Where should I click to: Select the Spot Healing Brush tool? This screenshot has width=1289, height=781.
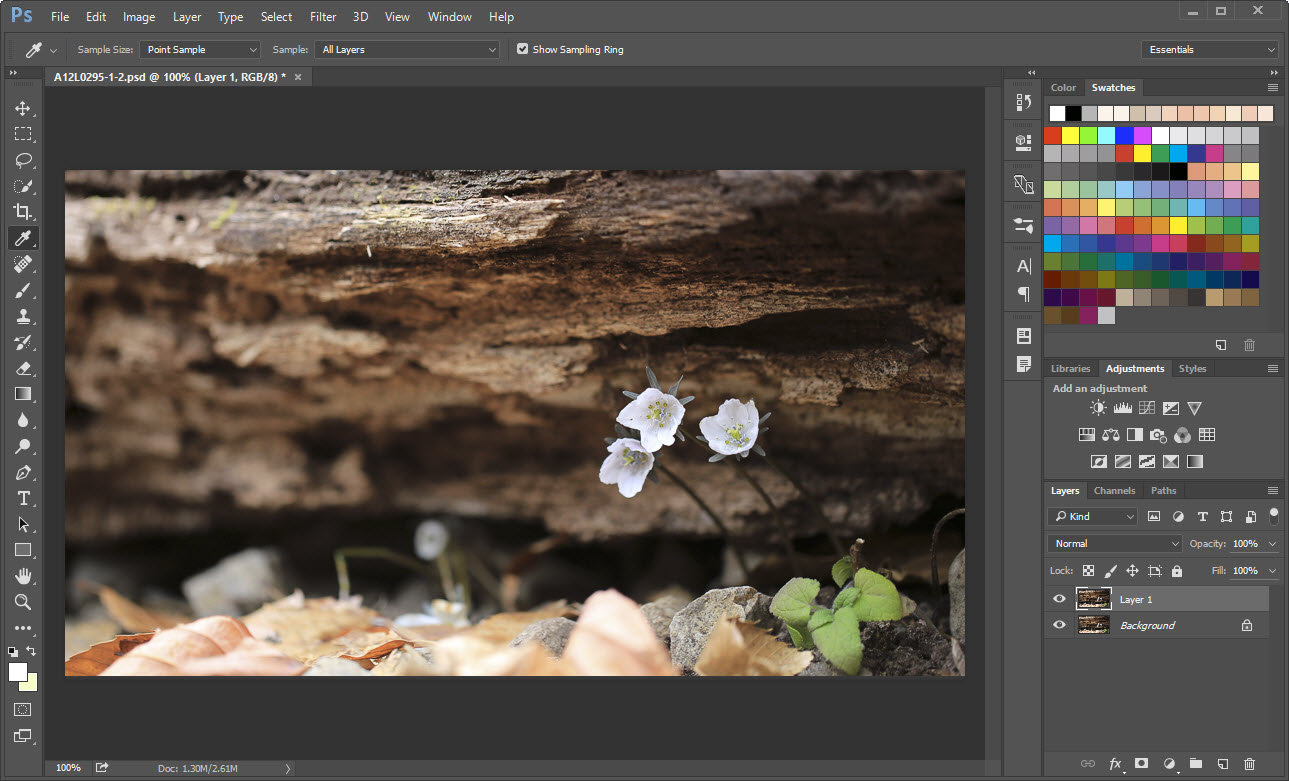pyautogui.click(x=22, y=264)
